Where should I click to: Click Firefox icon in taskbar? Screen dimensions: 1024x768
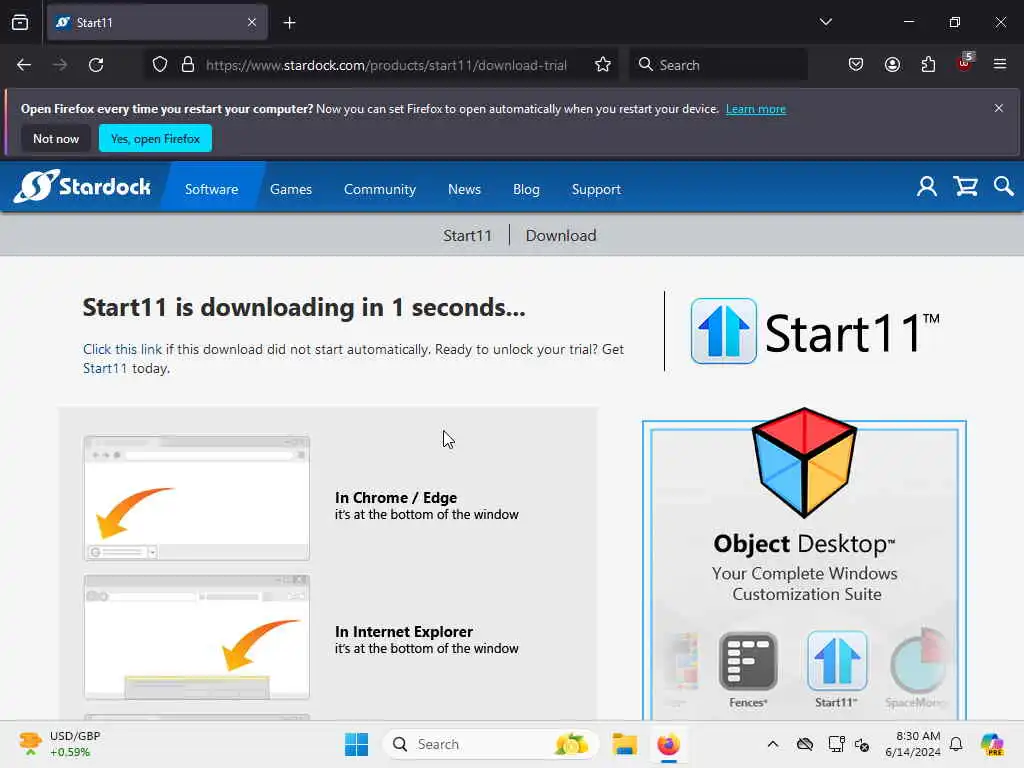click(x=668, y=744)
